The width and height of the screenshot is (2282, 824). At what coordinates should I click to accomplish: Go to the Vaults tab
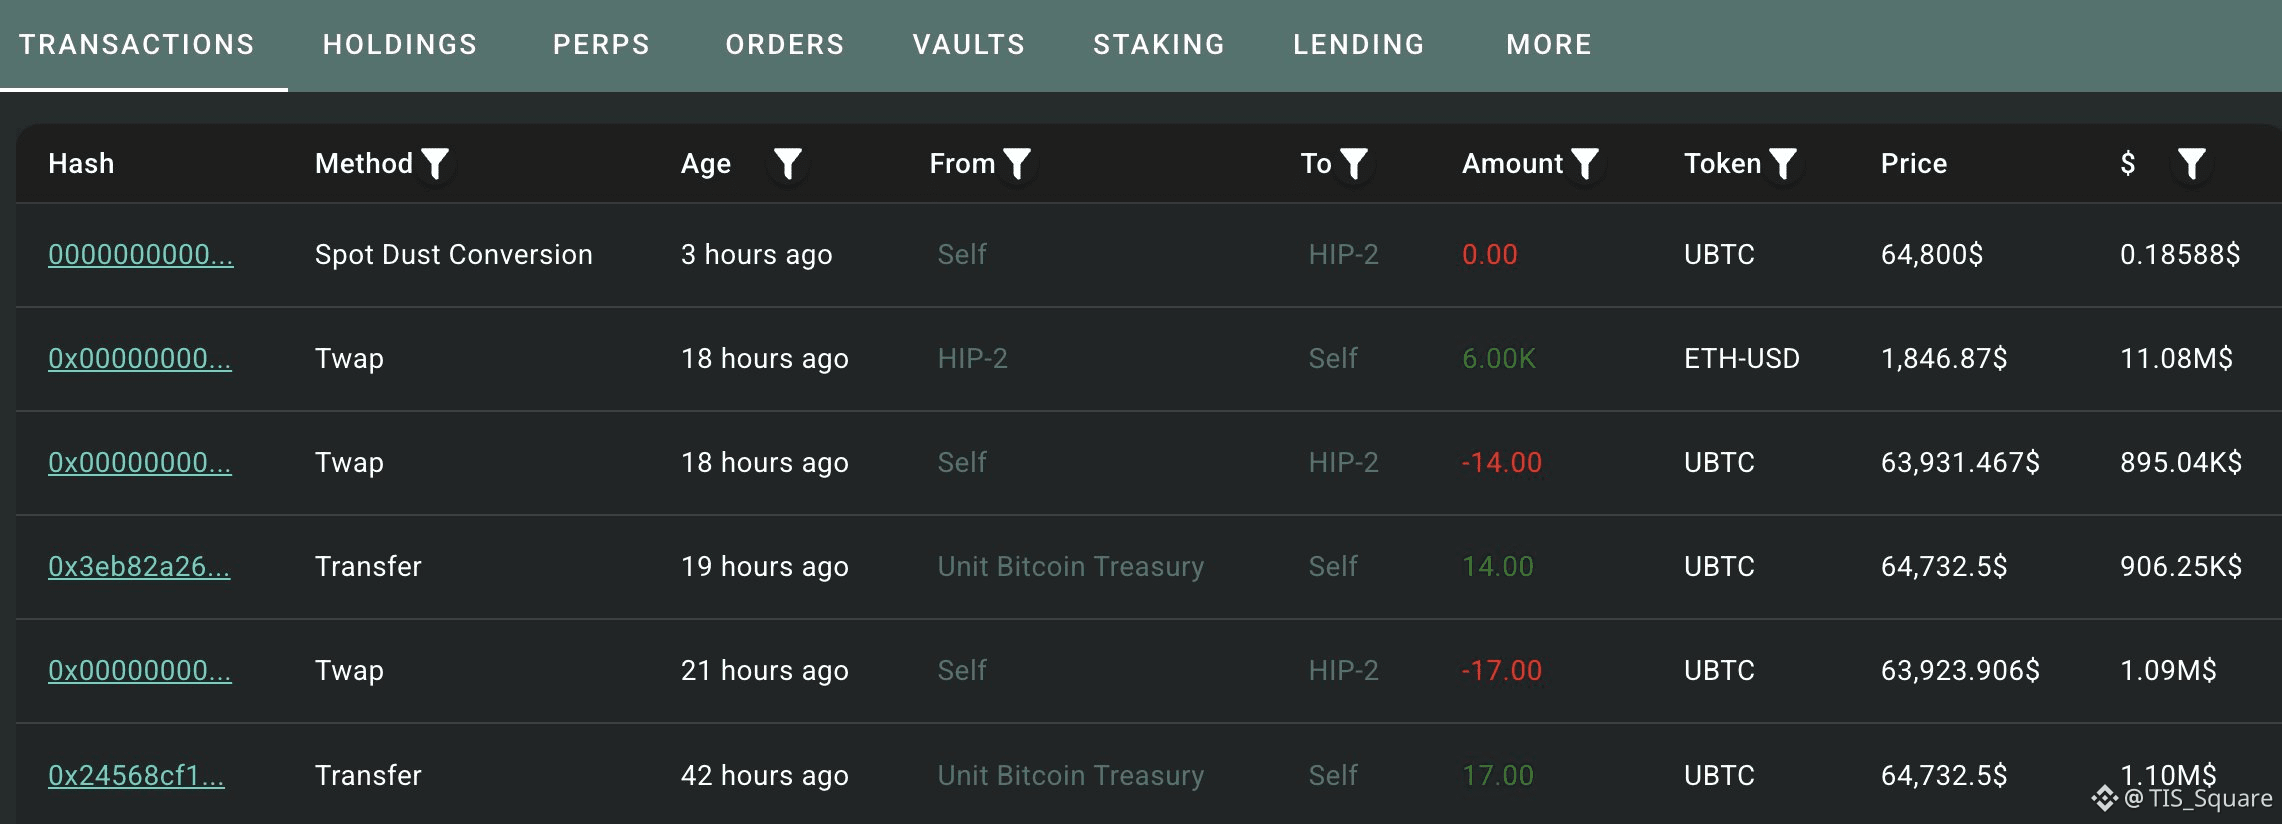969,45
